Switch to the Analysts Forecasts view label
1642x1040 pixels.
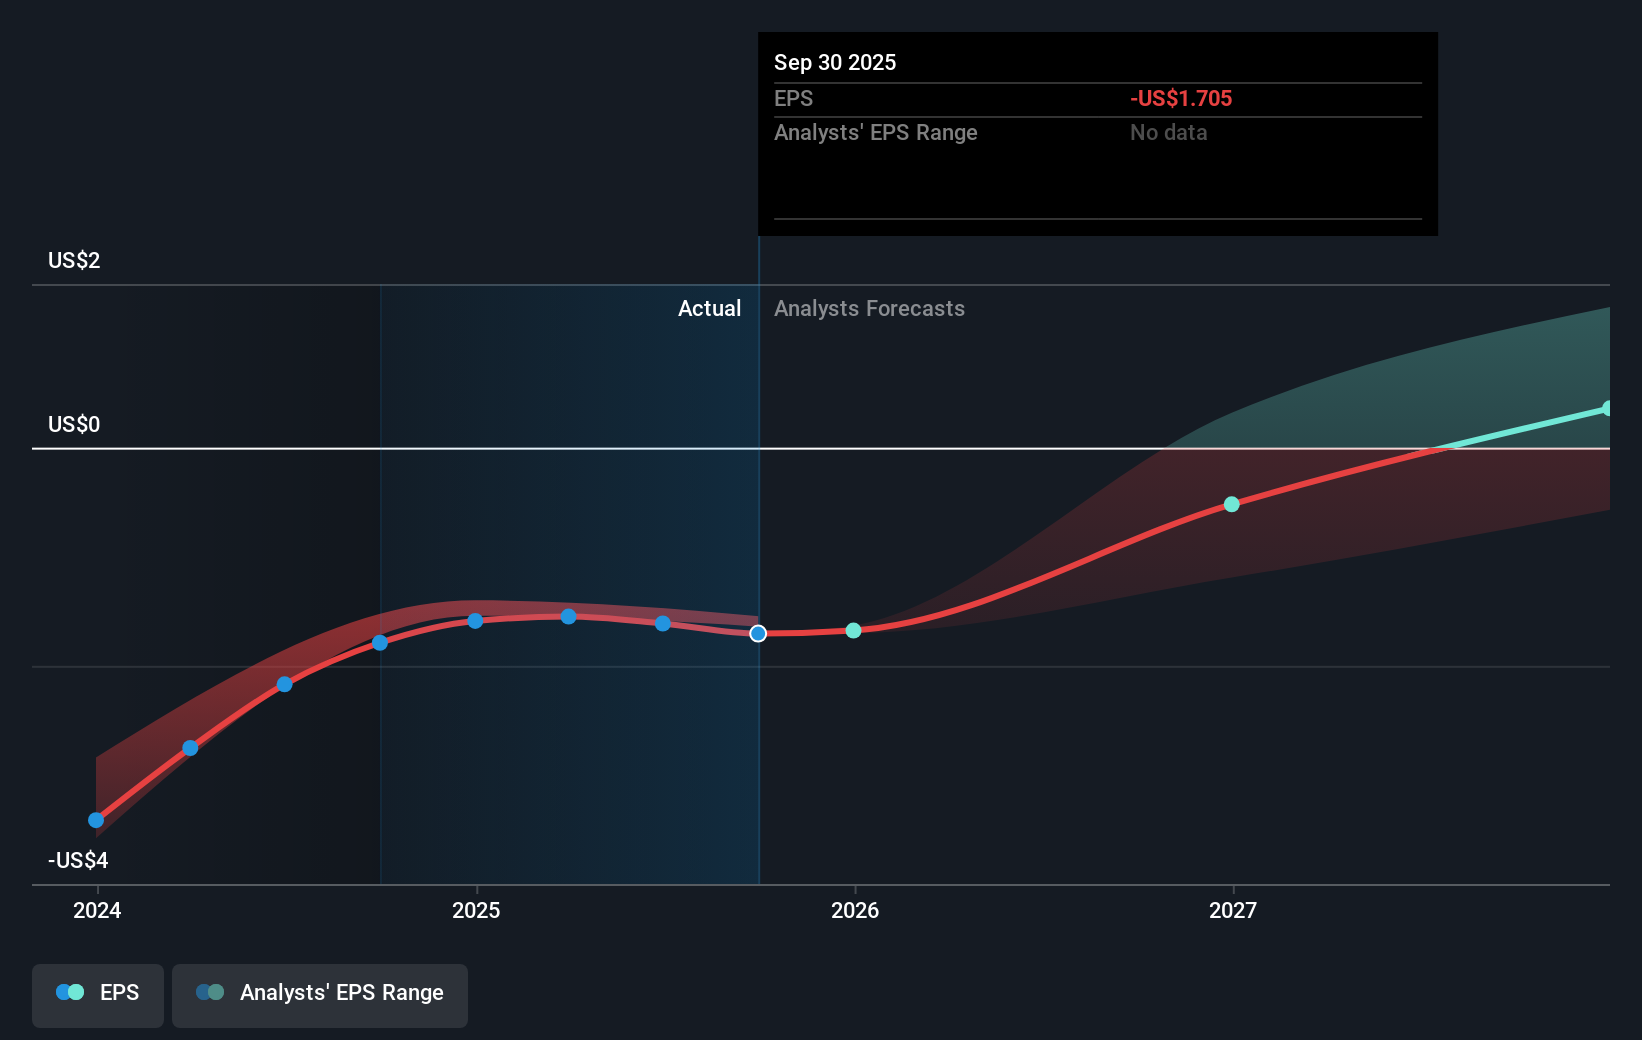point(869,308)
